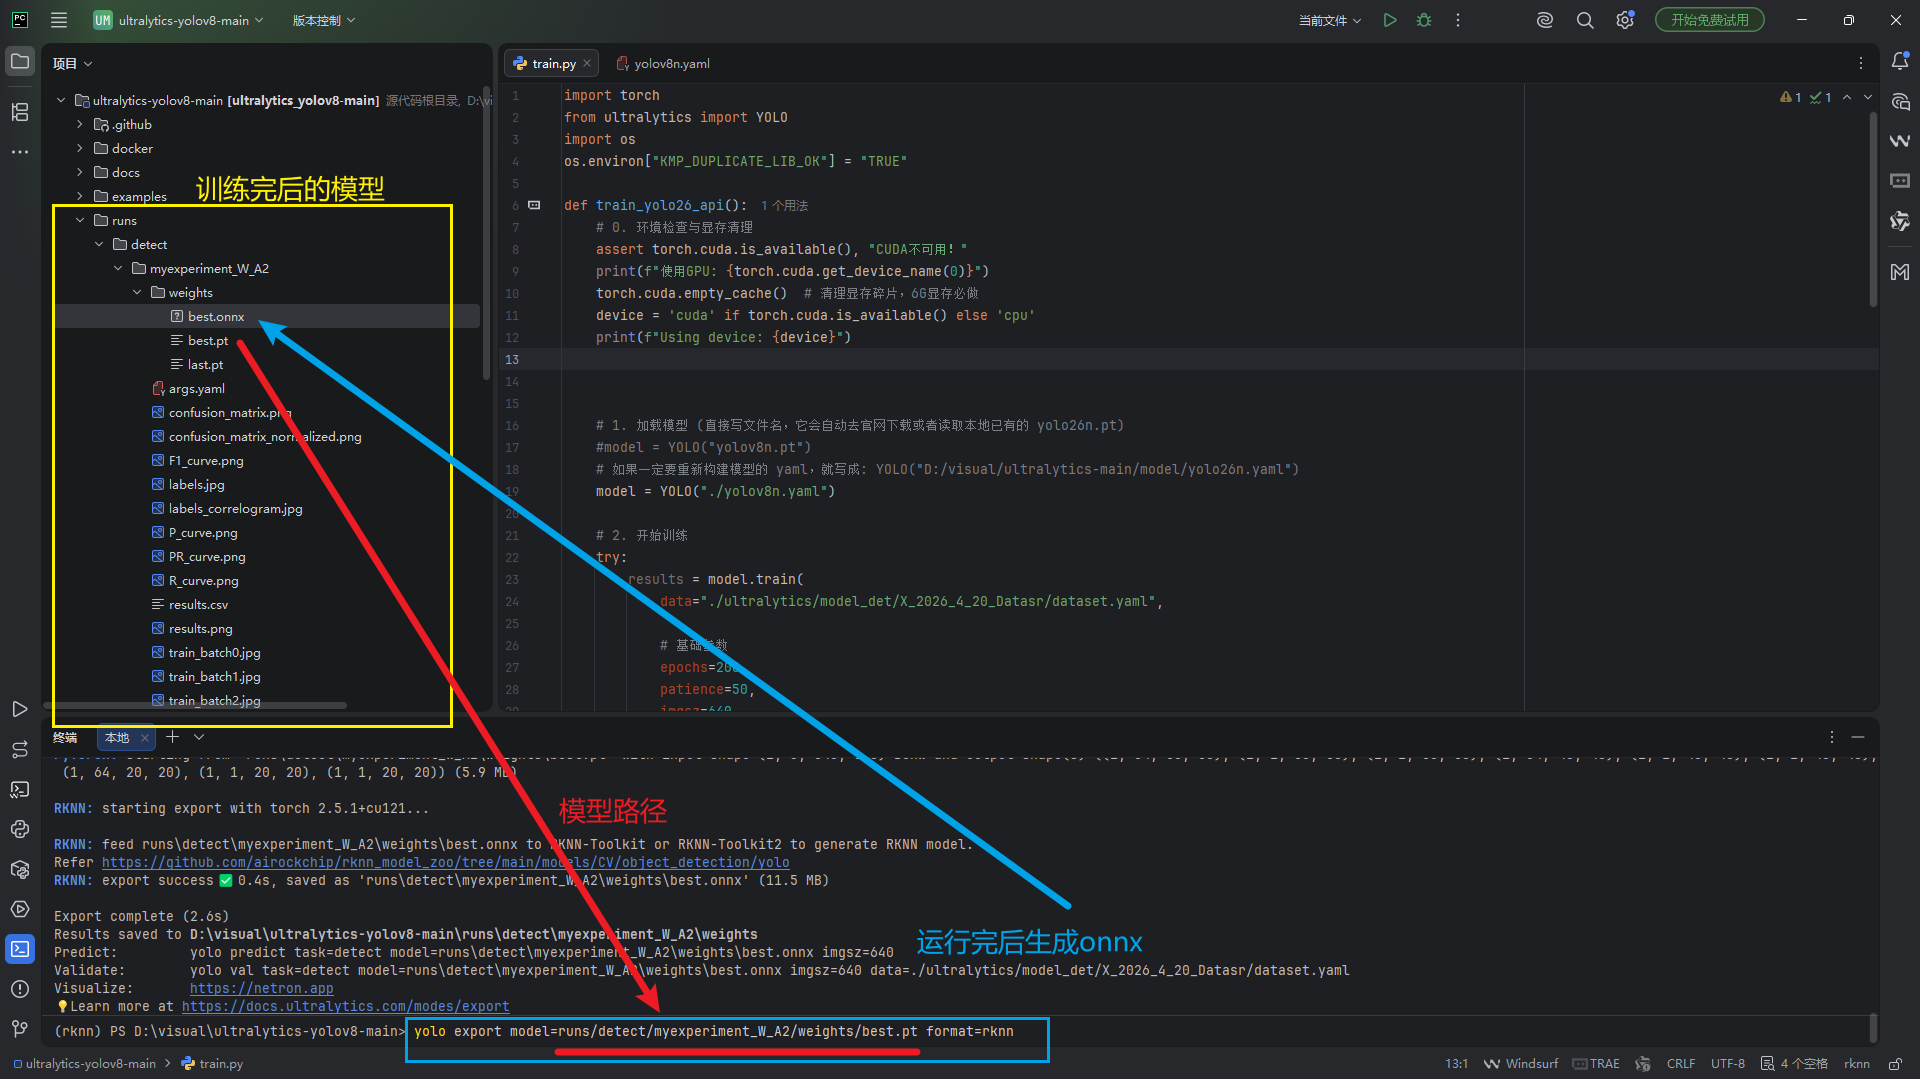Open the Notifications bell panel
Screen dimensions: 1920x1079
pos(1900,62)
